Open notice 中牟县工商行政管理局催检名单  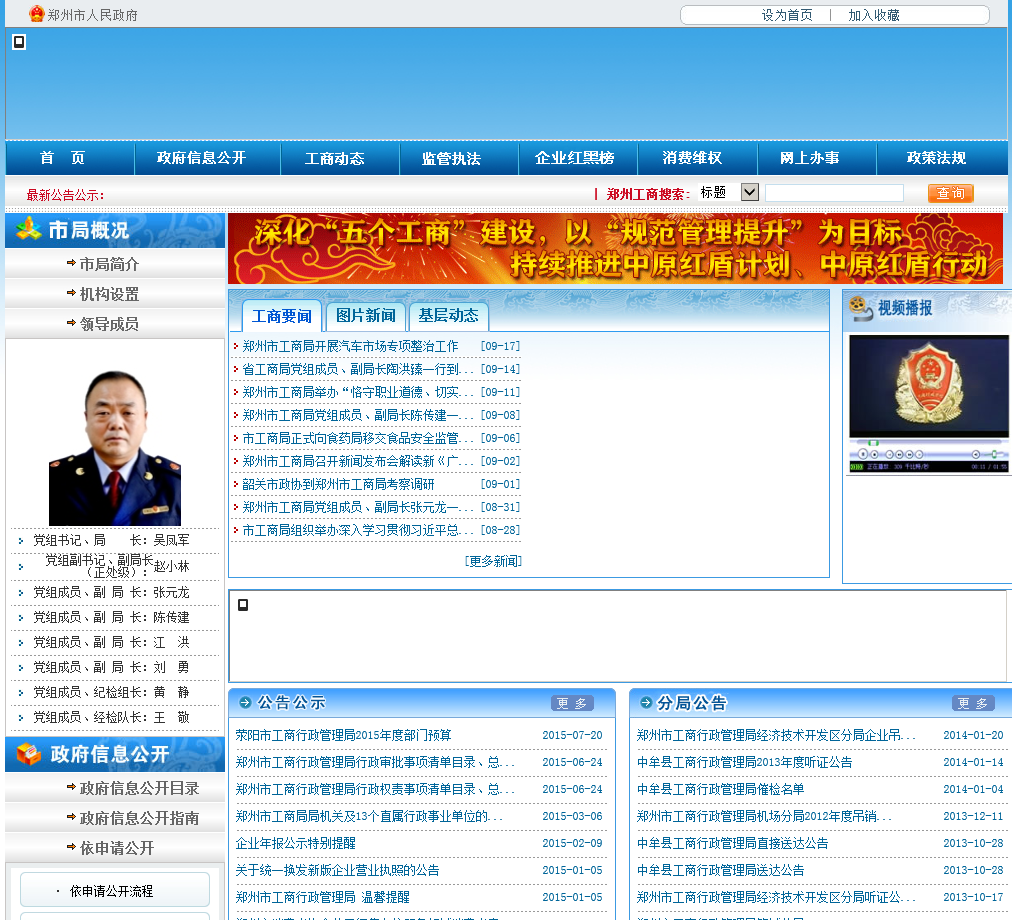pos(720,789)
